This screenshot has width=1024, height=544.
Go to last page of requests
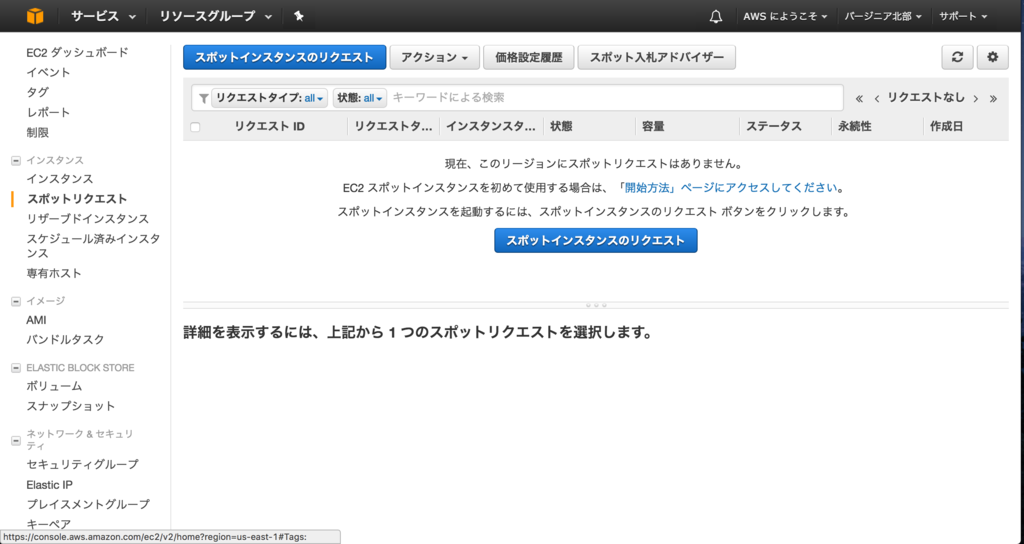(x=993, y=99)
